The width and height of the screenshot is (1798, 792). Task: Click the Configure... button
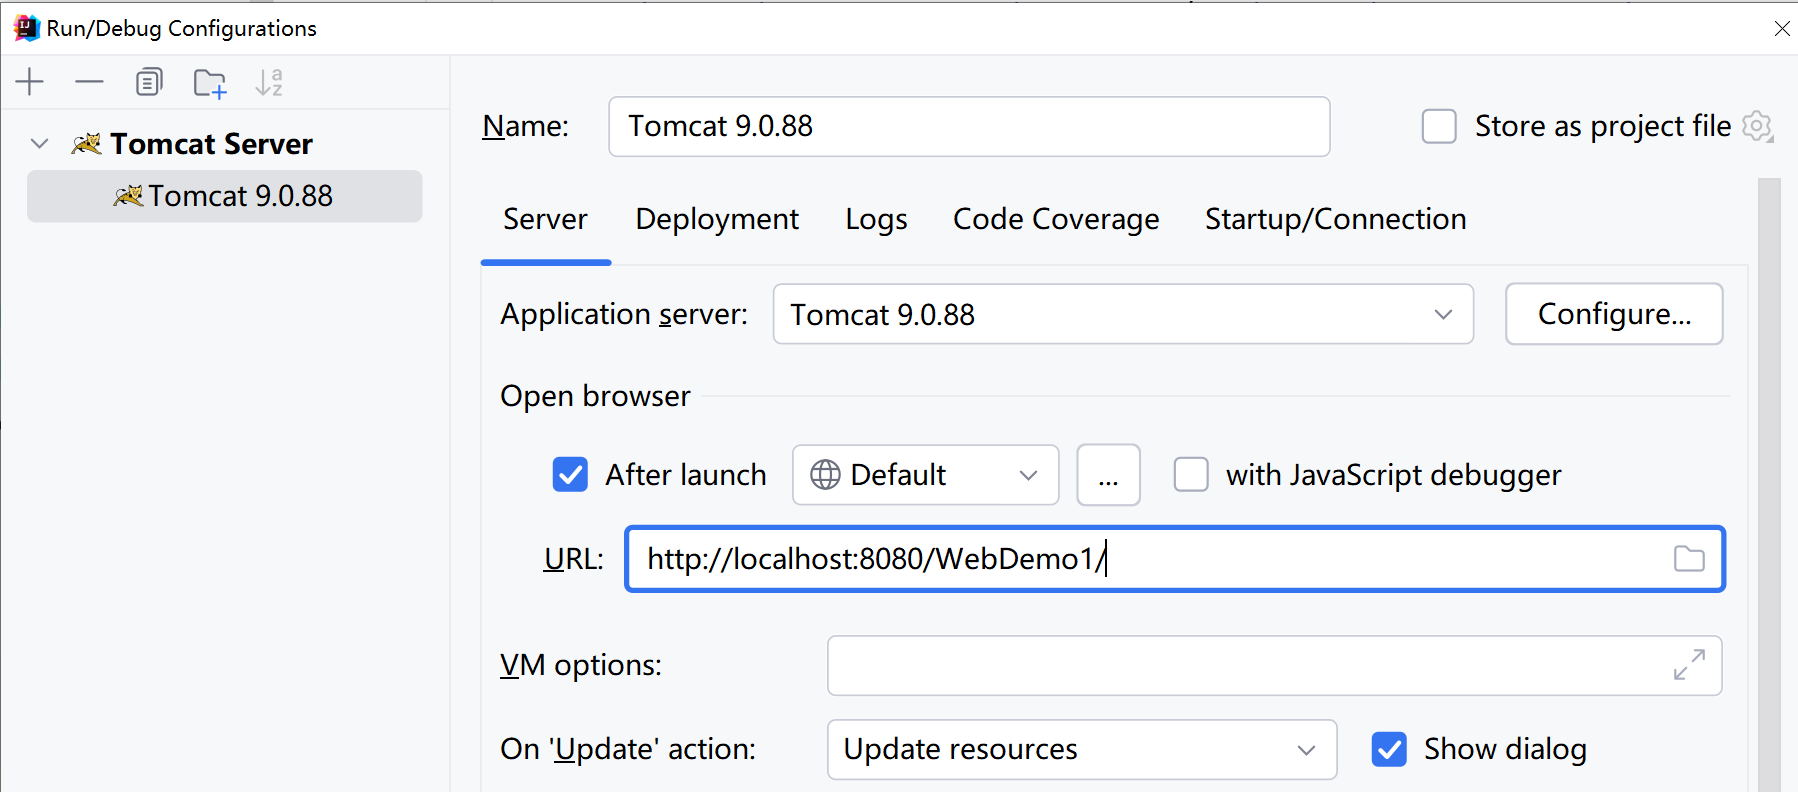[1614, 314]
